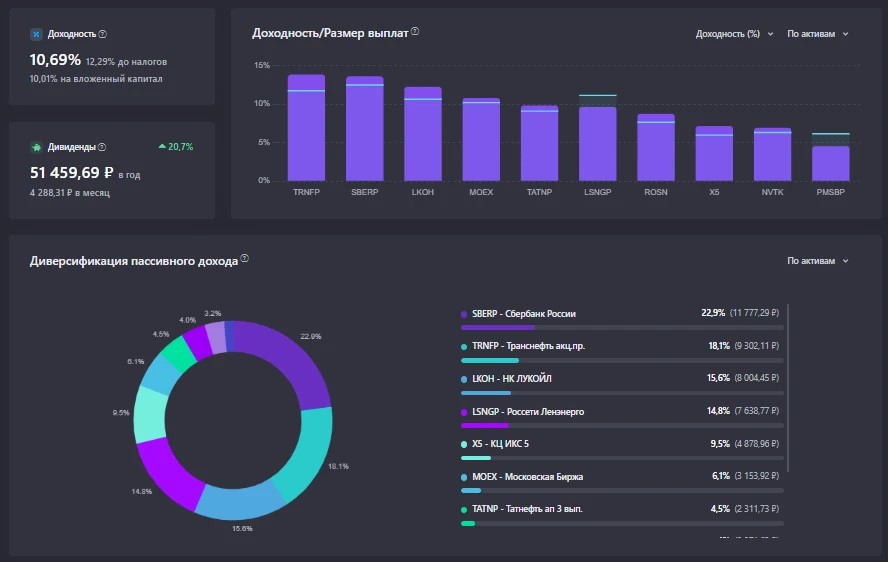Click the green dividends icon beside Дивиденды
This screenshot has width=888, height=562.
point(36,147)
